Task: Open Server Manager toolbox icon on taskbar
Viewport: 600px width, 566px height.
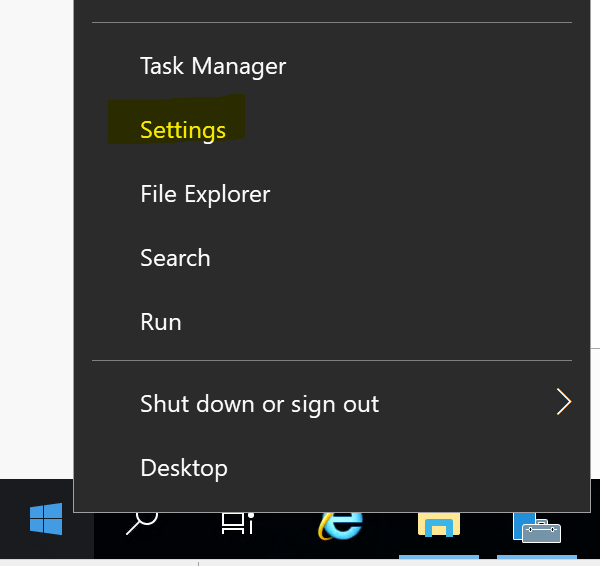Action: click(536, 526)
